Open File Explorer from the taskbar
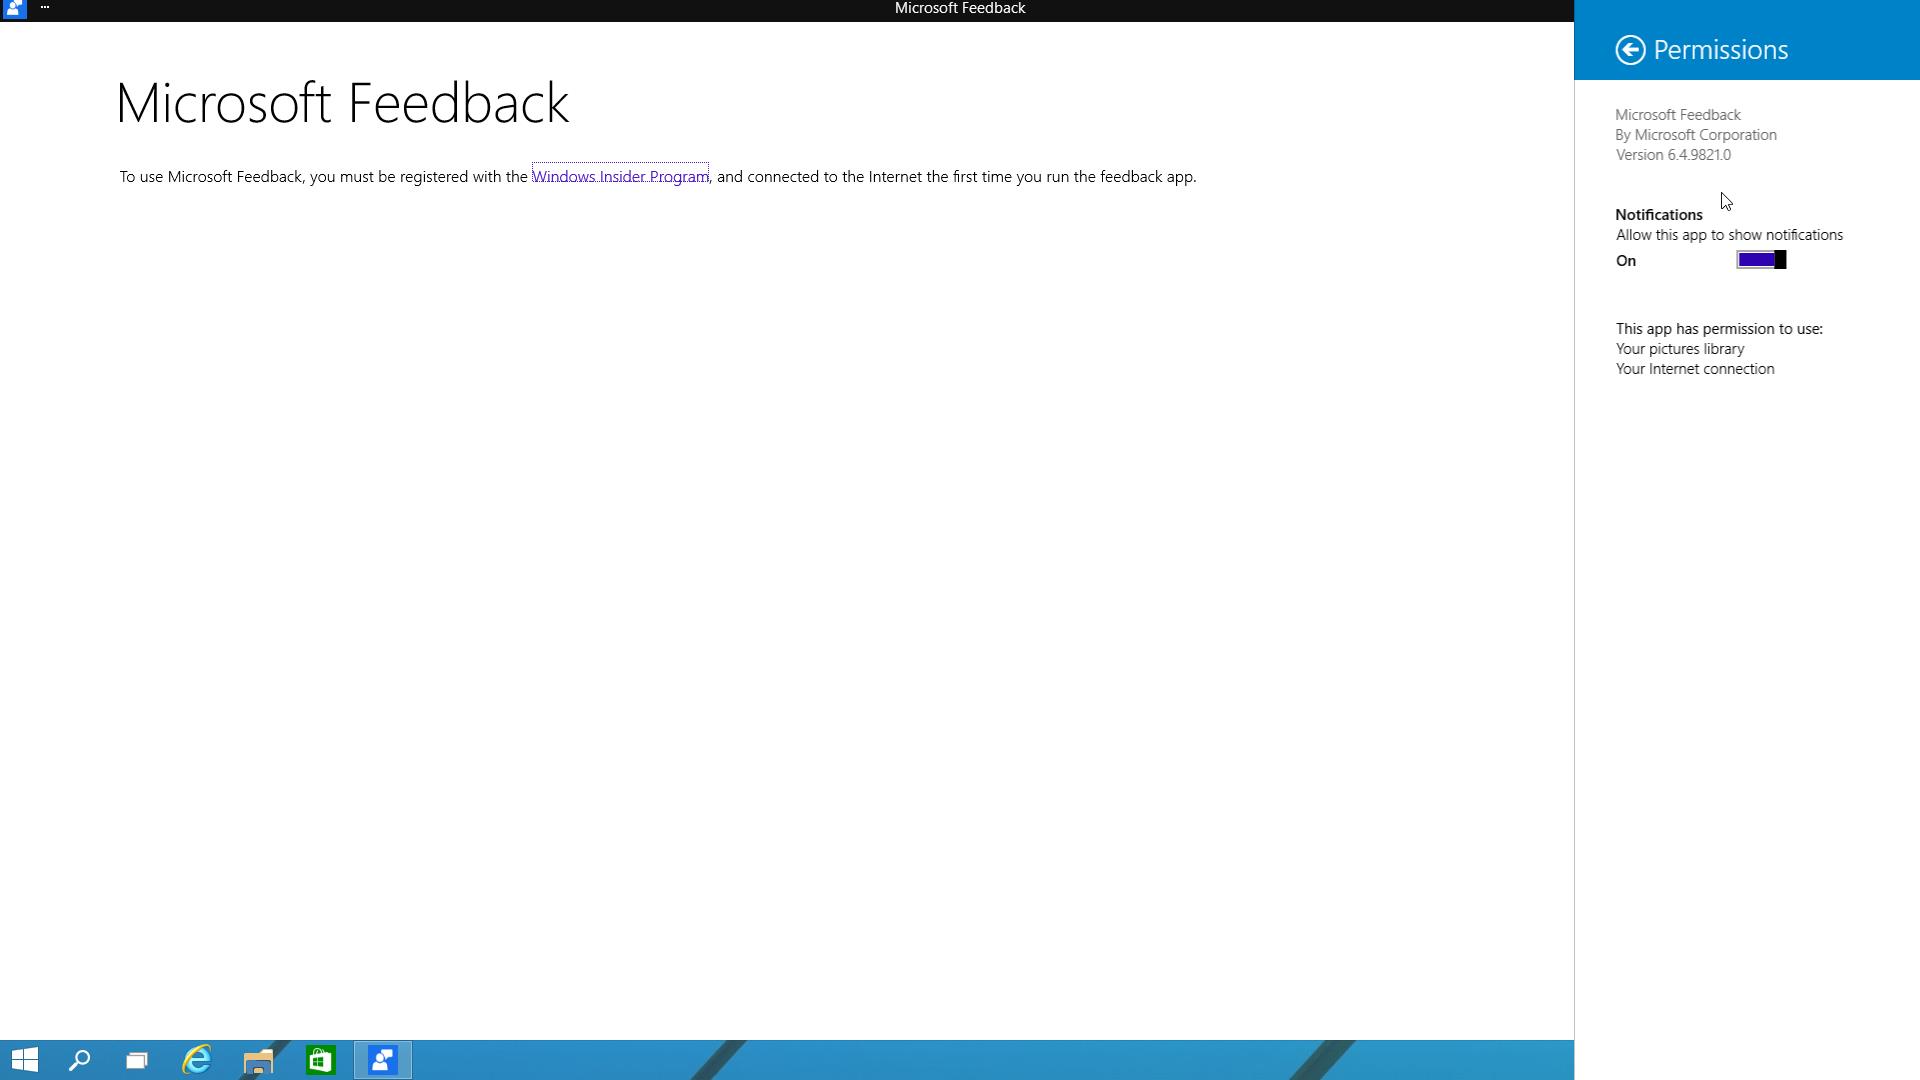This screenshot has height=1080, width=1920. (x=258, y=1060)
